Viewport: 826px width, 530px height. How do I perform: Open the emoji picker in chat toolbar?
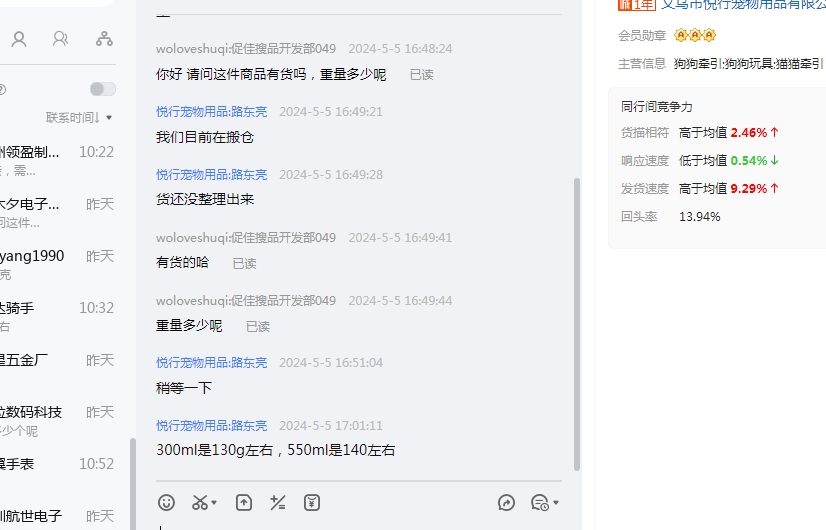(166, 503)
